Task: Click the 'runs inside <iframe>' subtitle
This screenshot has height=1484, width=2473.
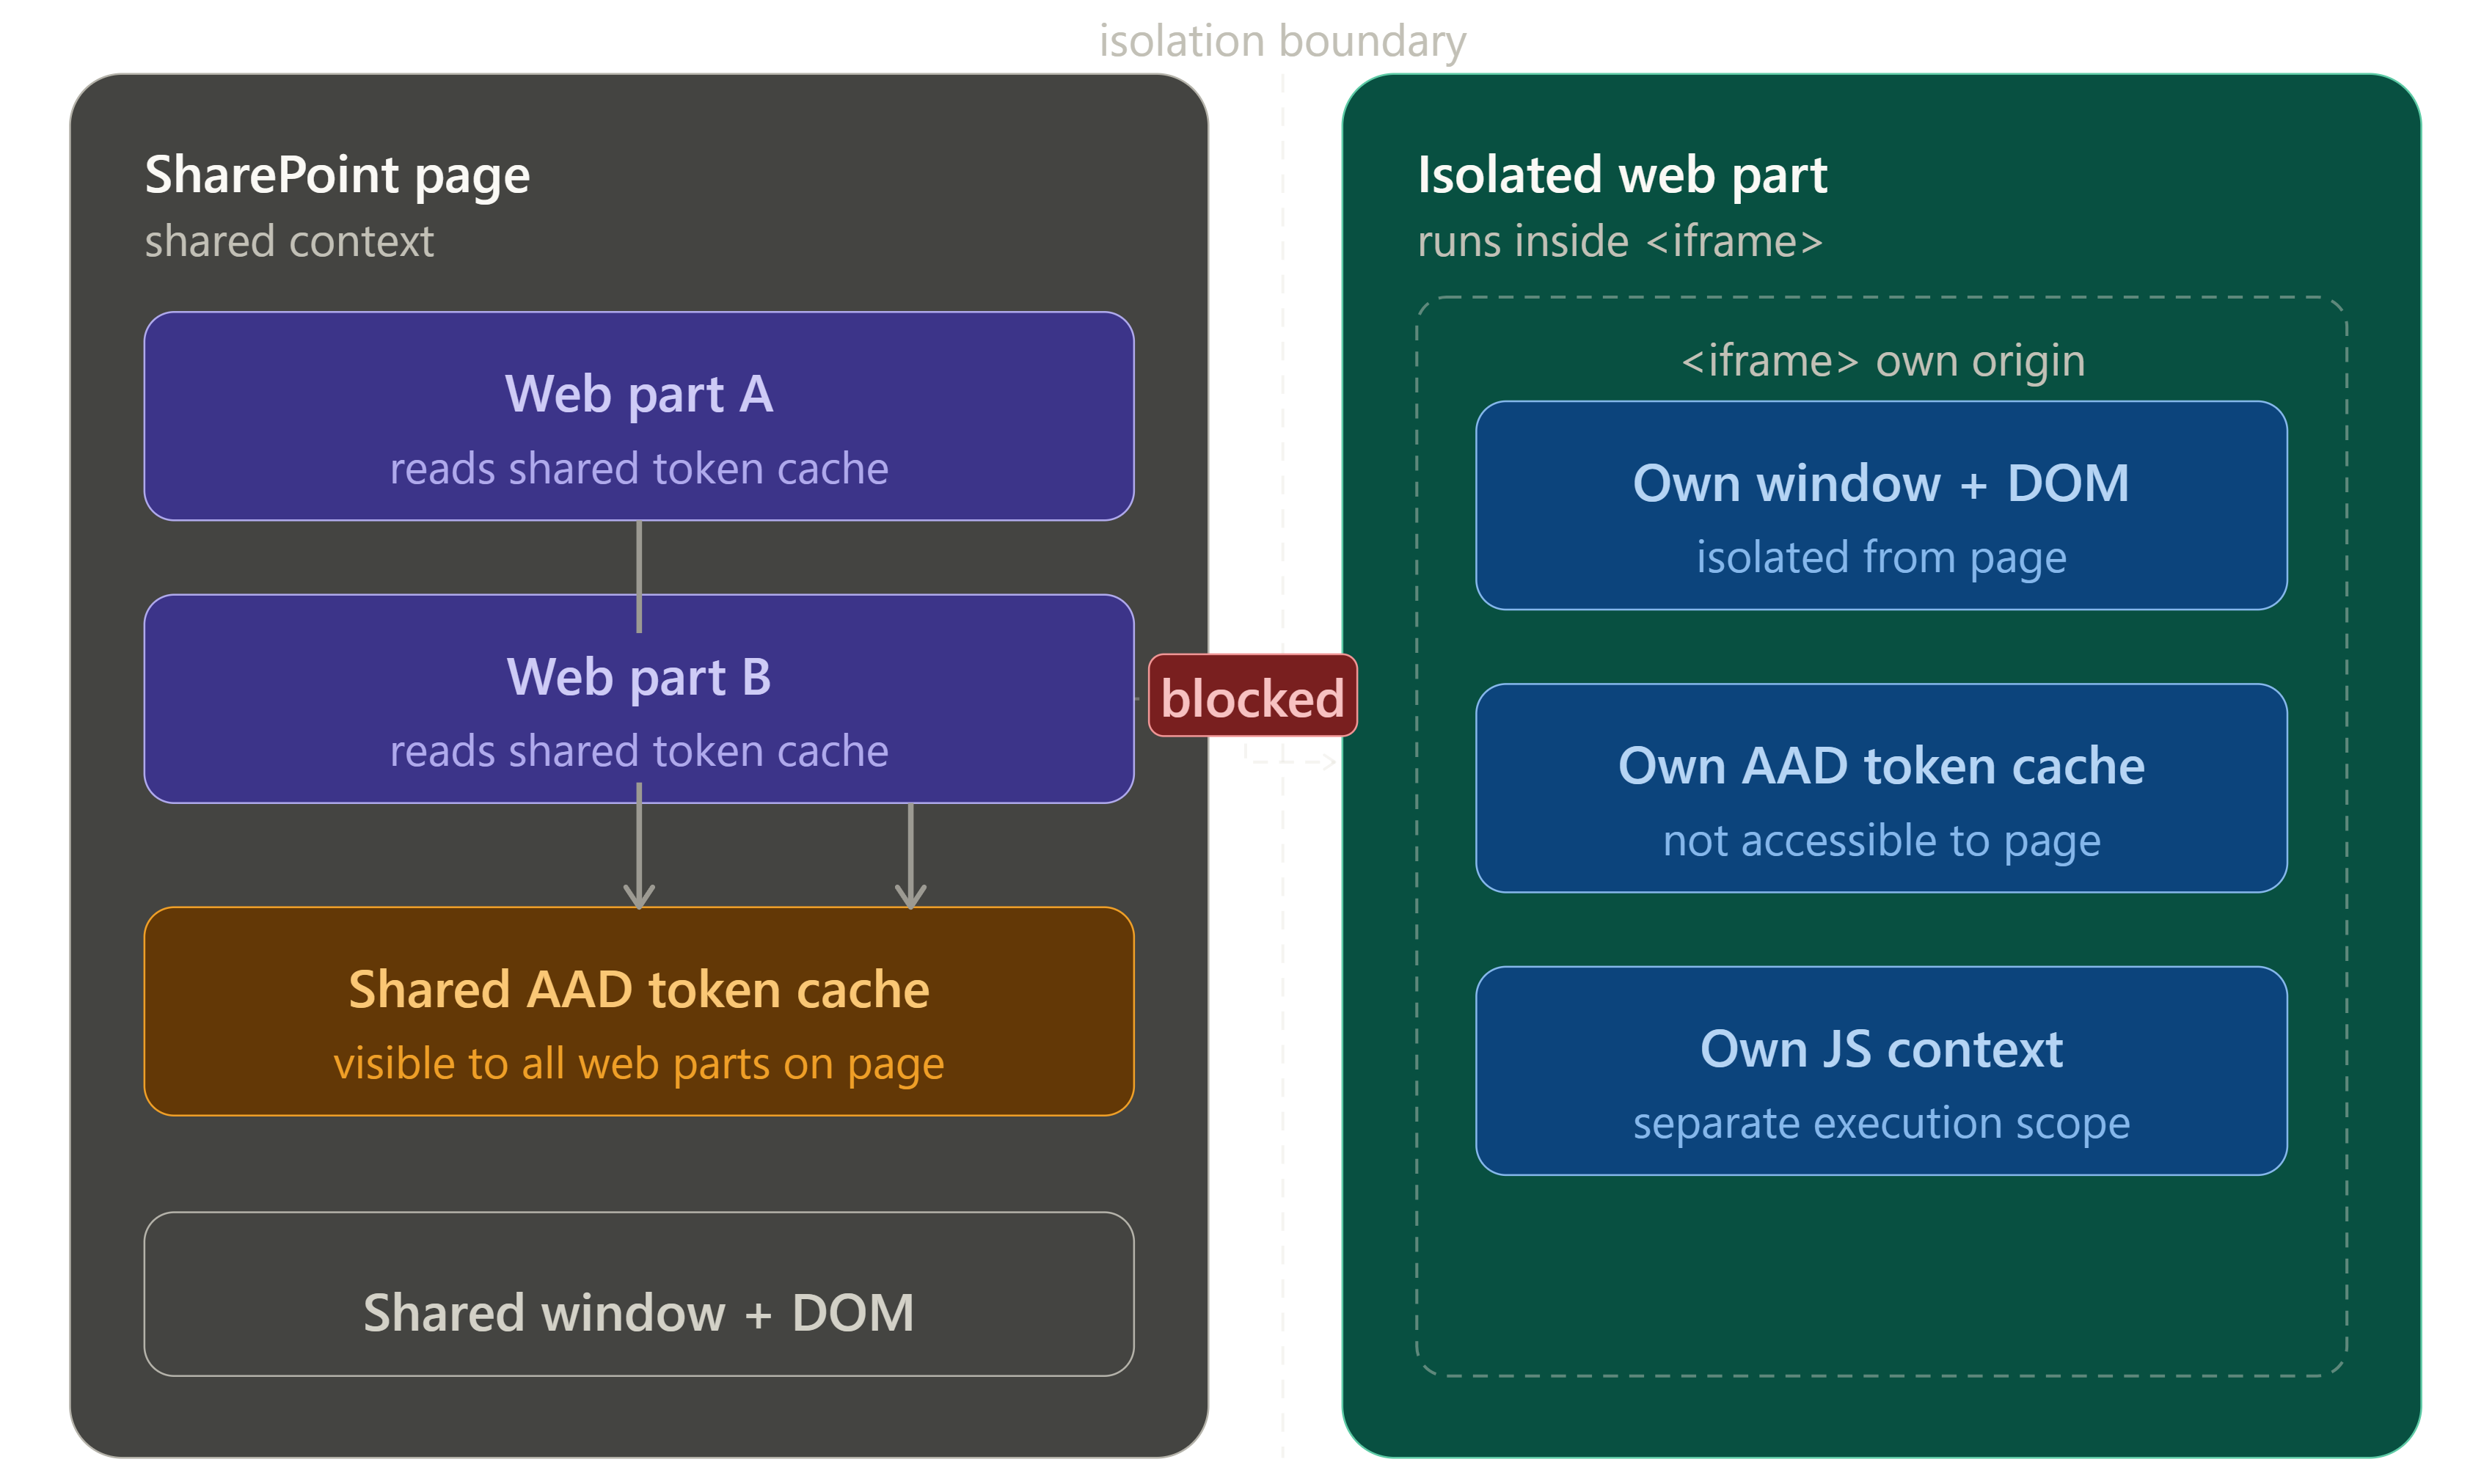Action: (x=1620, y=241)
